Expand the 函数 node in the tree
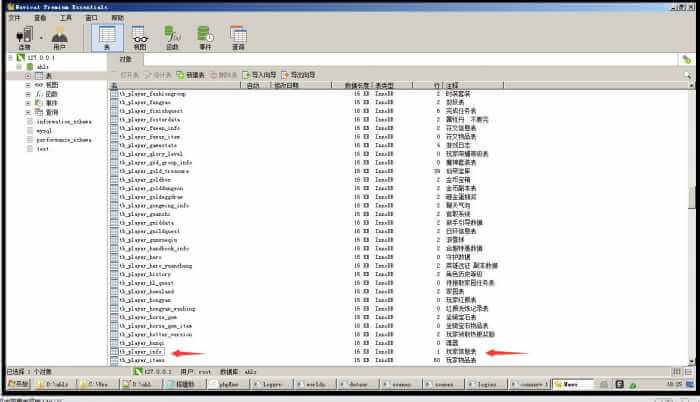The image size is (700, 402). pos(28,94)
